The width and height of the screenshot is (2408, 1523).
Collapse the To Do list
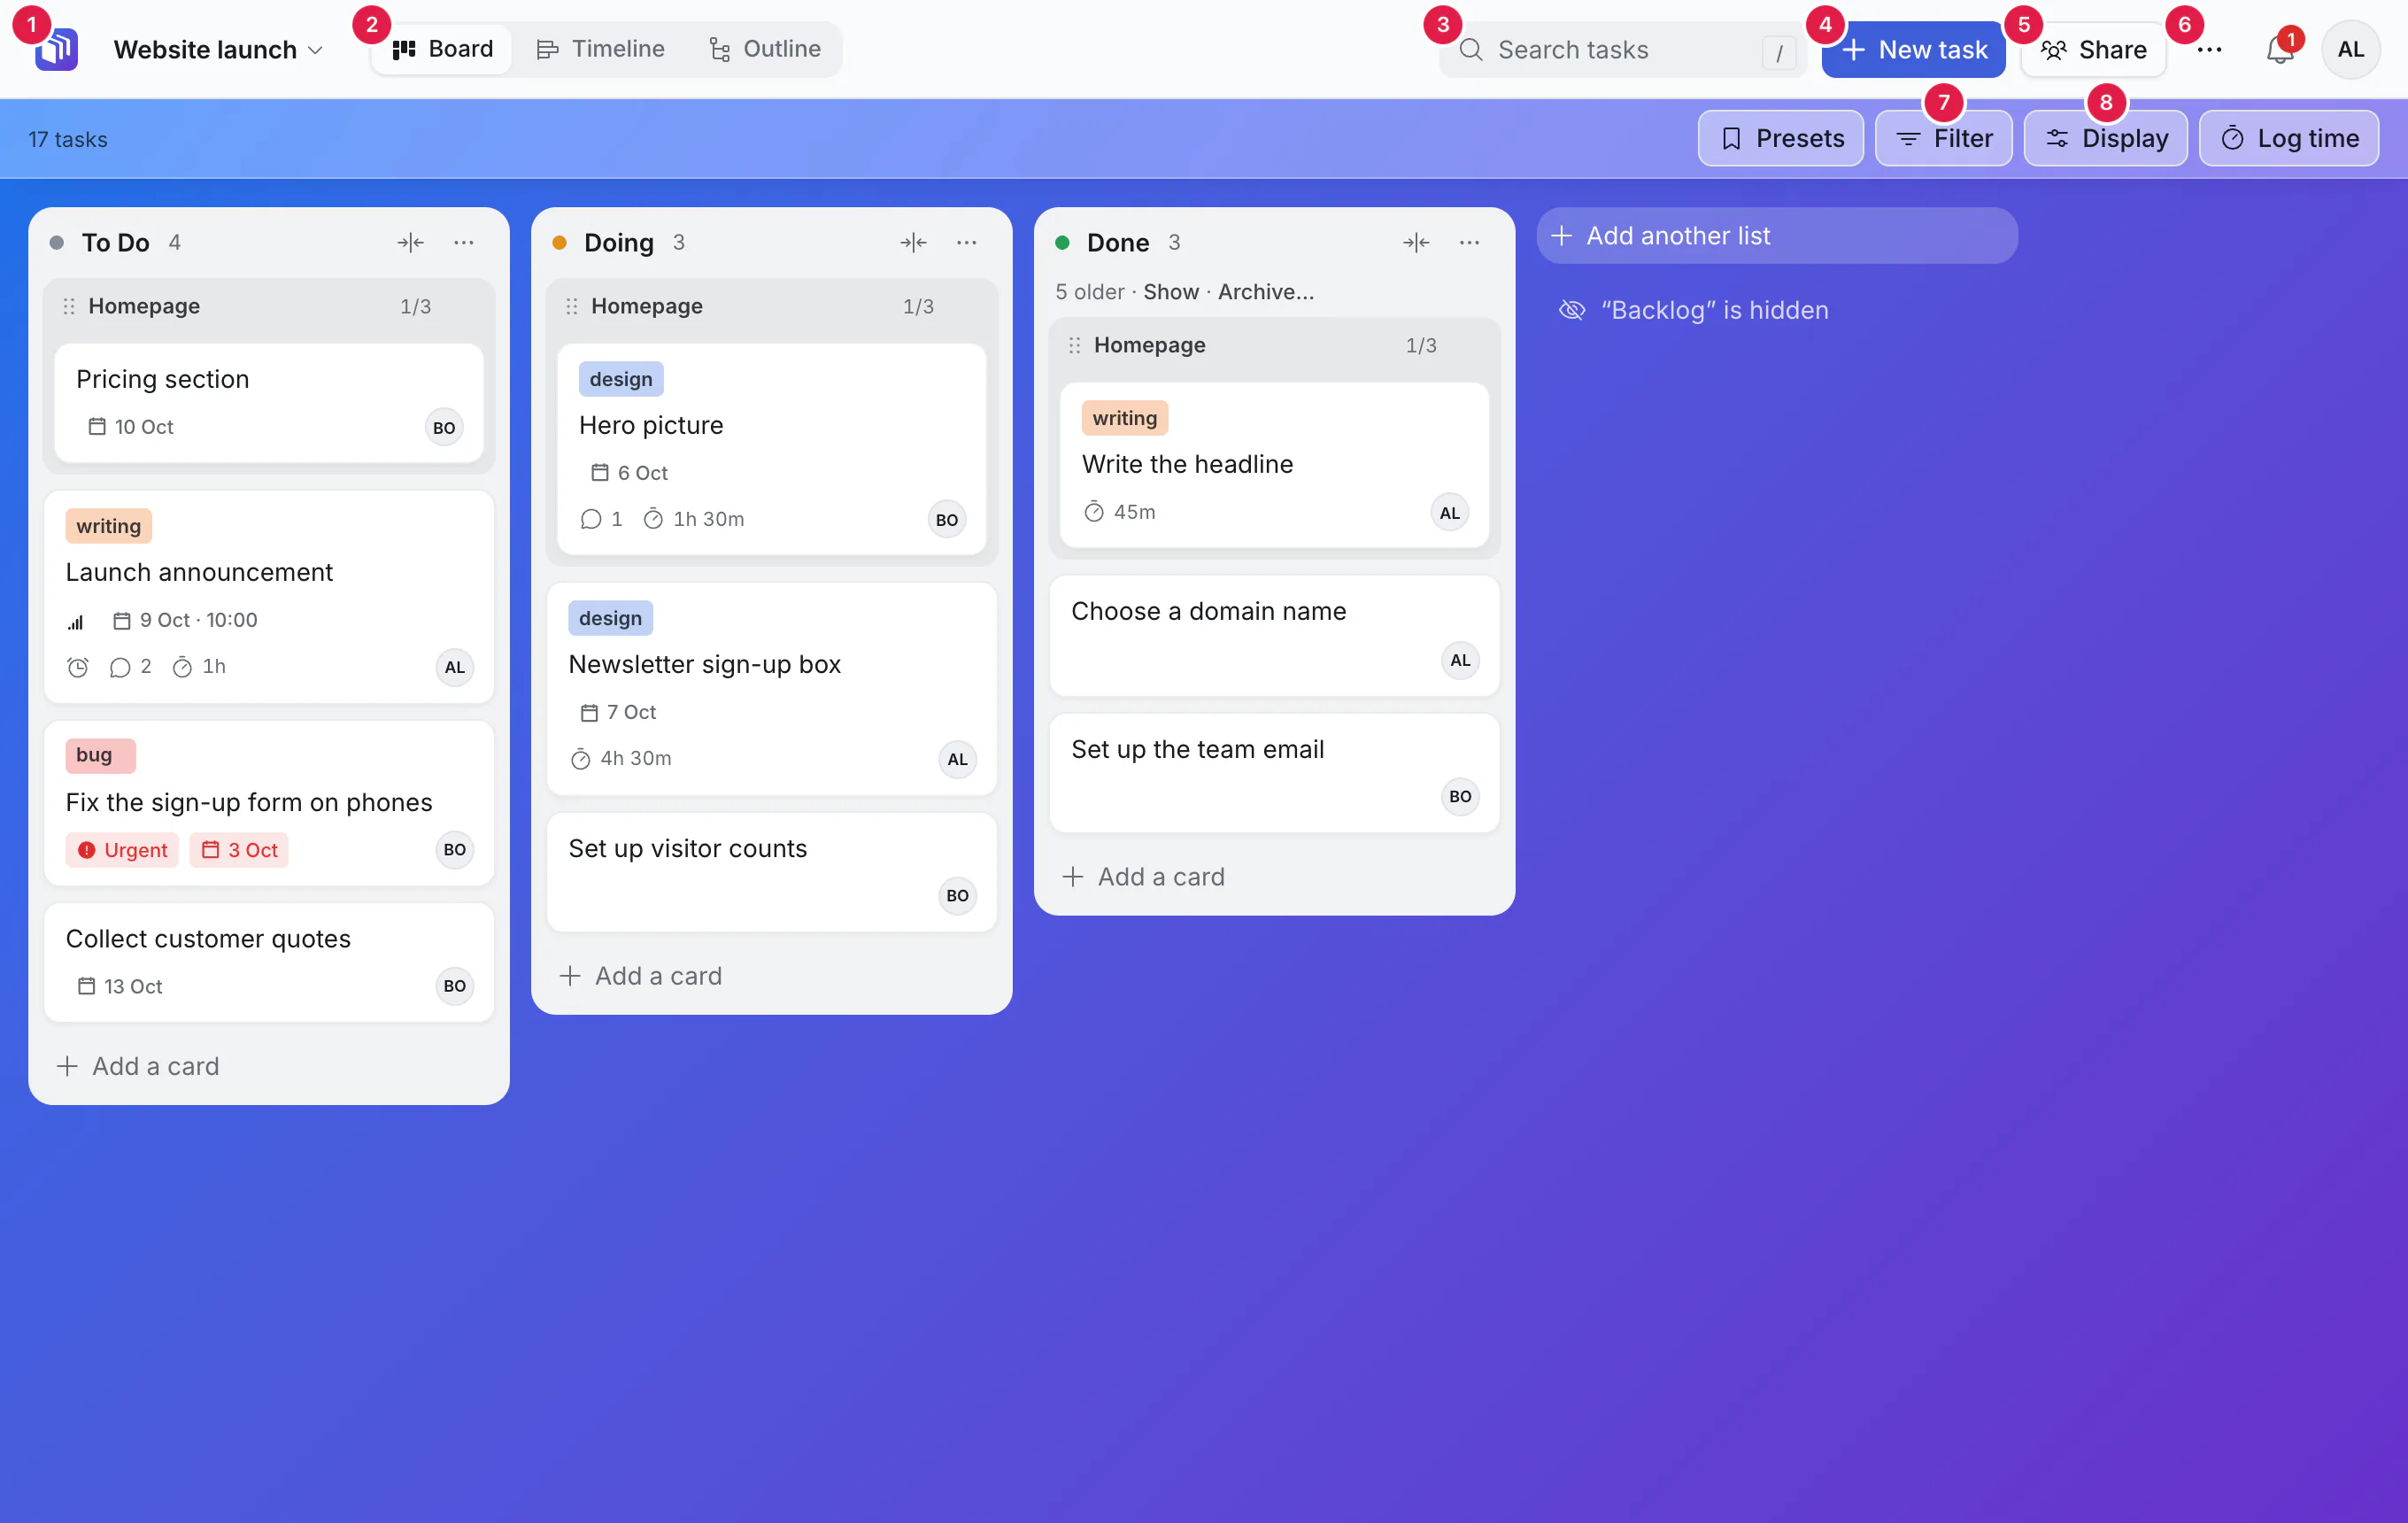click(x=410, y=242)
